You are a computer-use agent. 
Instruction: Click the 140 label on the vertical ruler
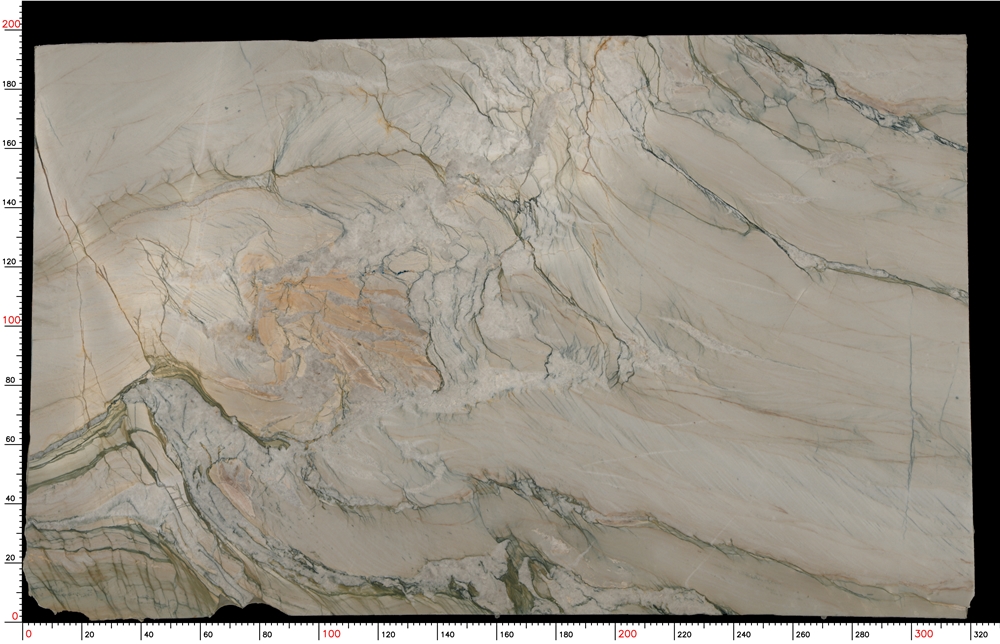tap(11, 203)
